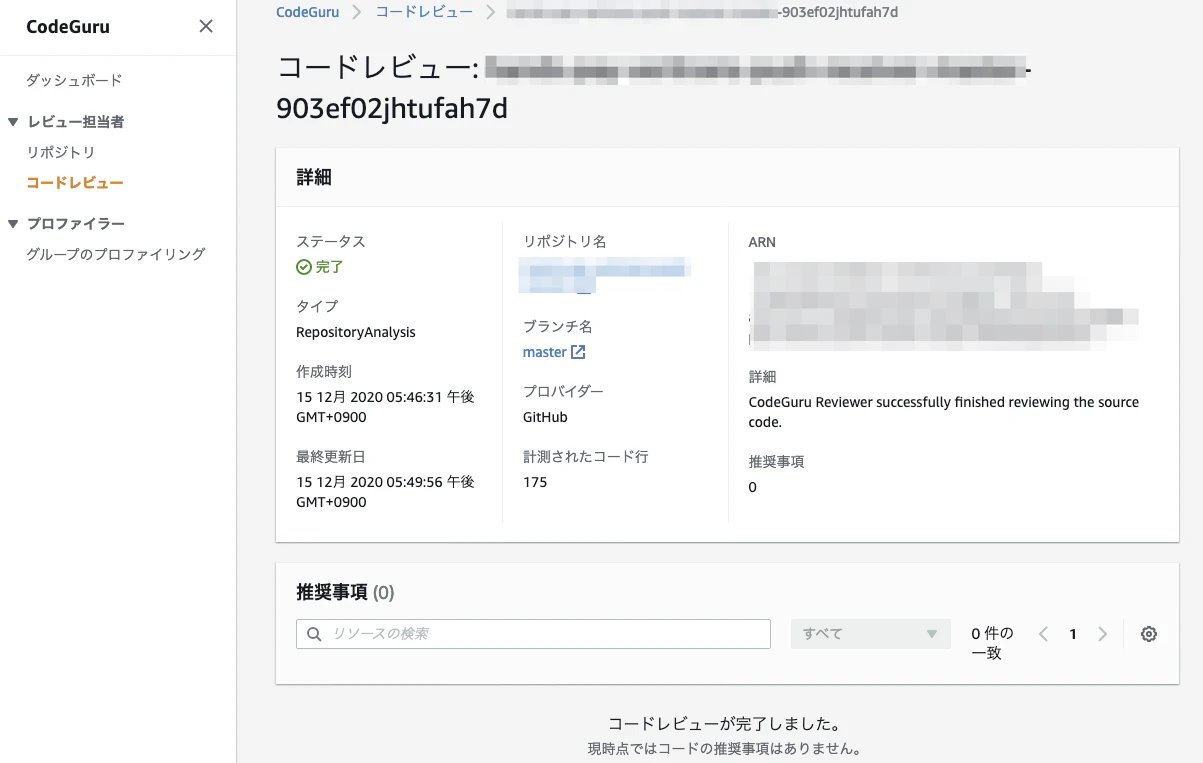
Task: Open the ダッシュボード page
Action: [x=74, y=80]
